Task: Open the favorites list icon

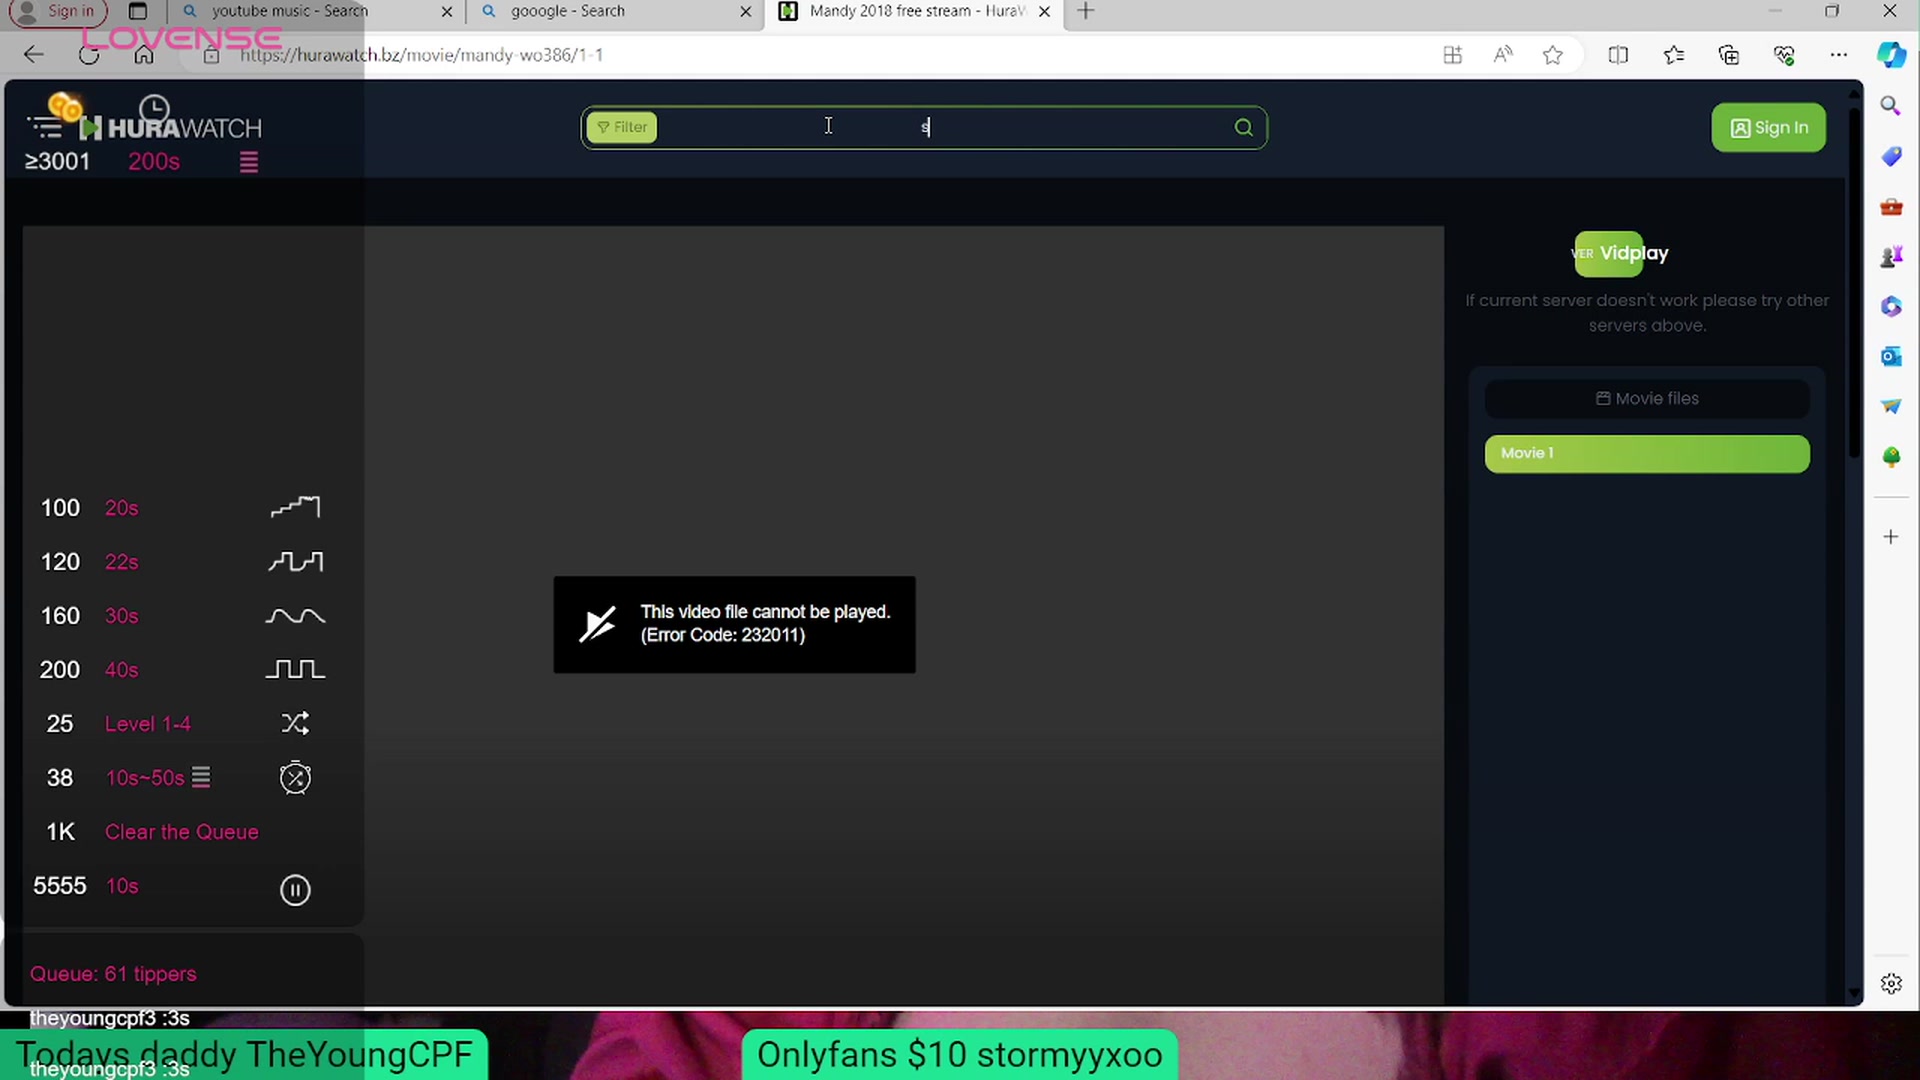Action: tap(1674, 55)
